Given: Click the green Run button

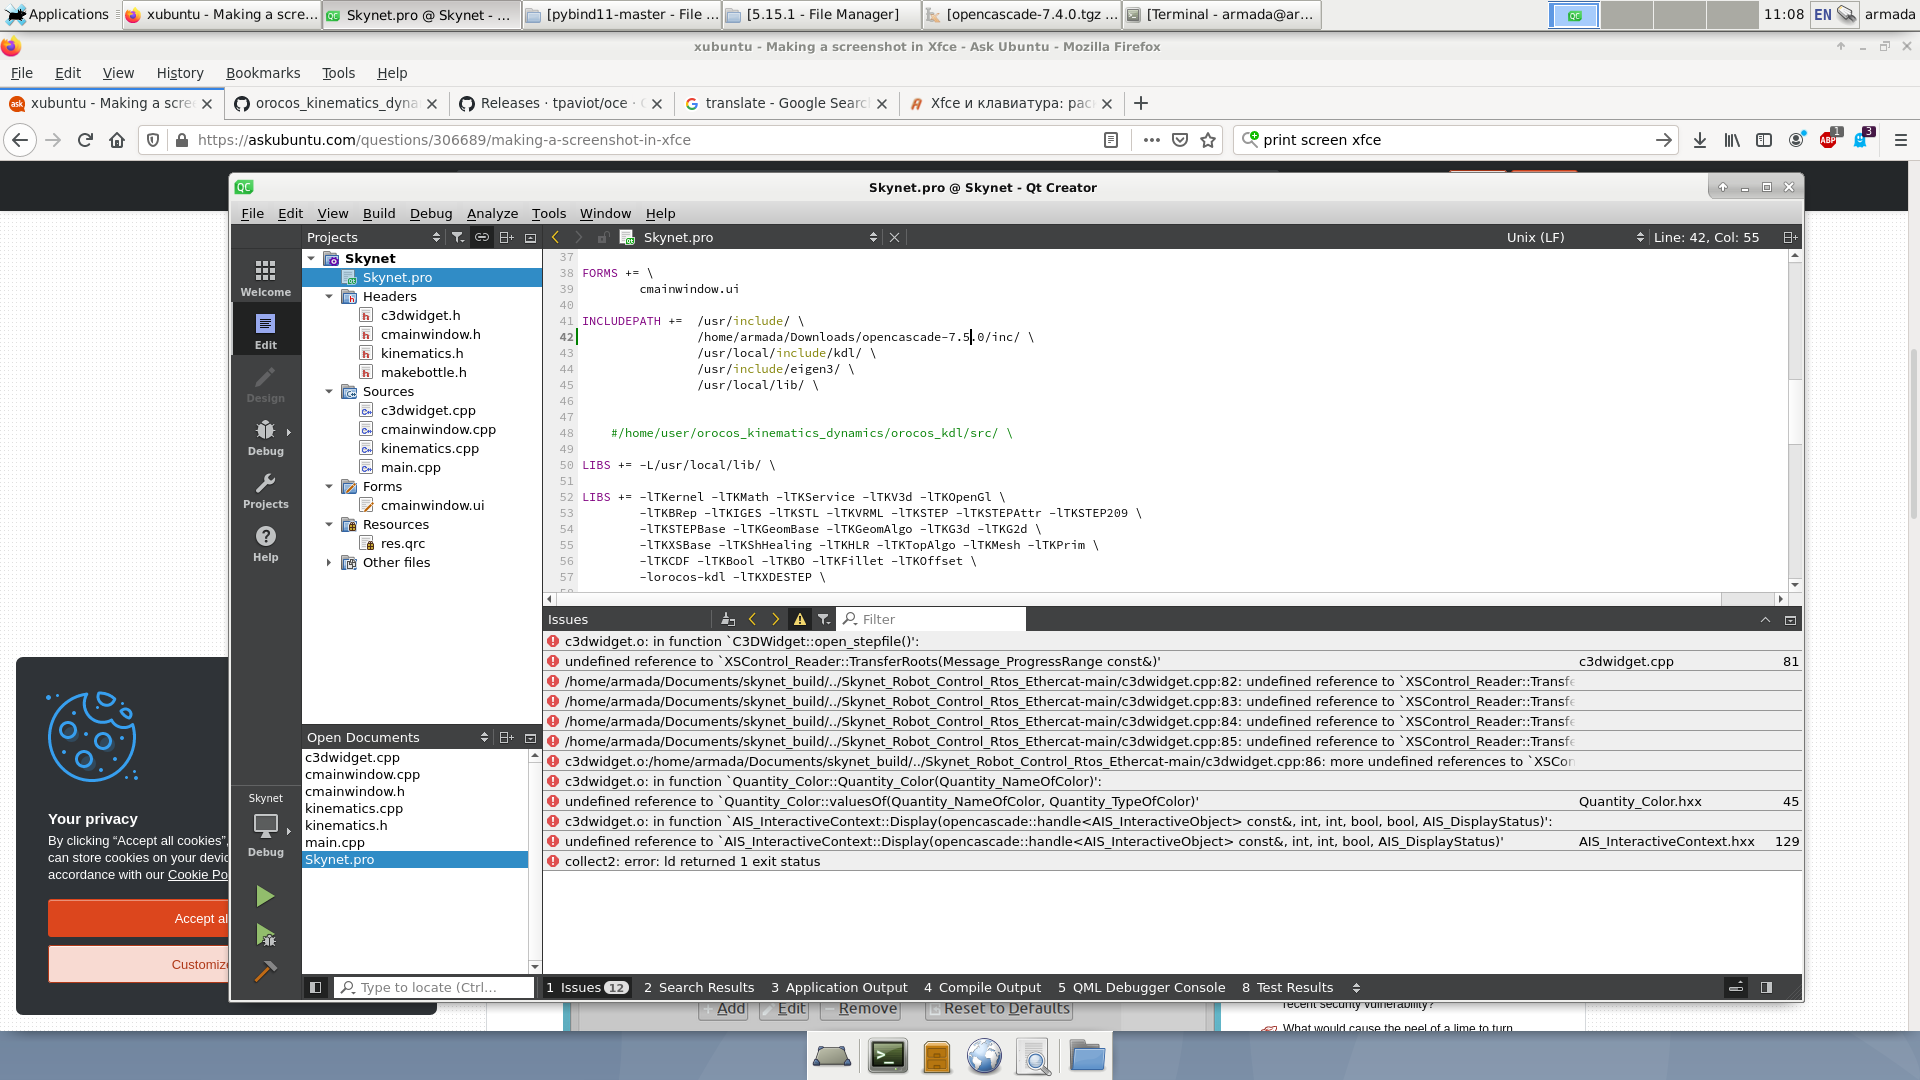Looking at the screenshot, I should point(265,896).
